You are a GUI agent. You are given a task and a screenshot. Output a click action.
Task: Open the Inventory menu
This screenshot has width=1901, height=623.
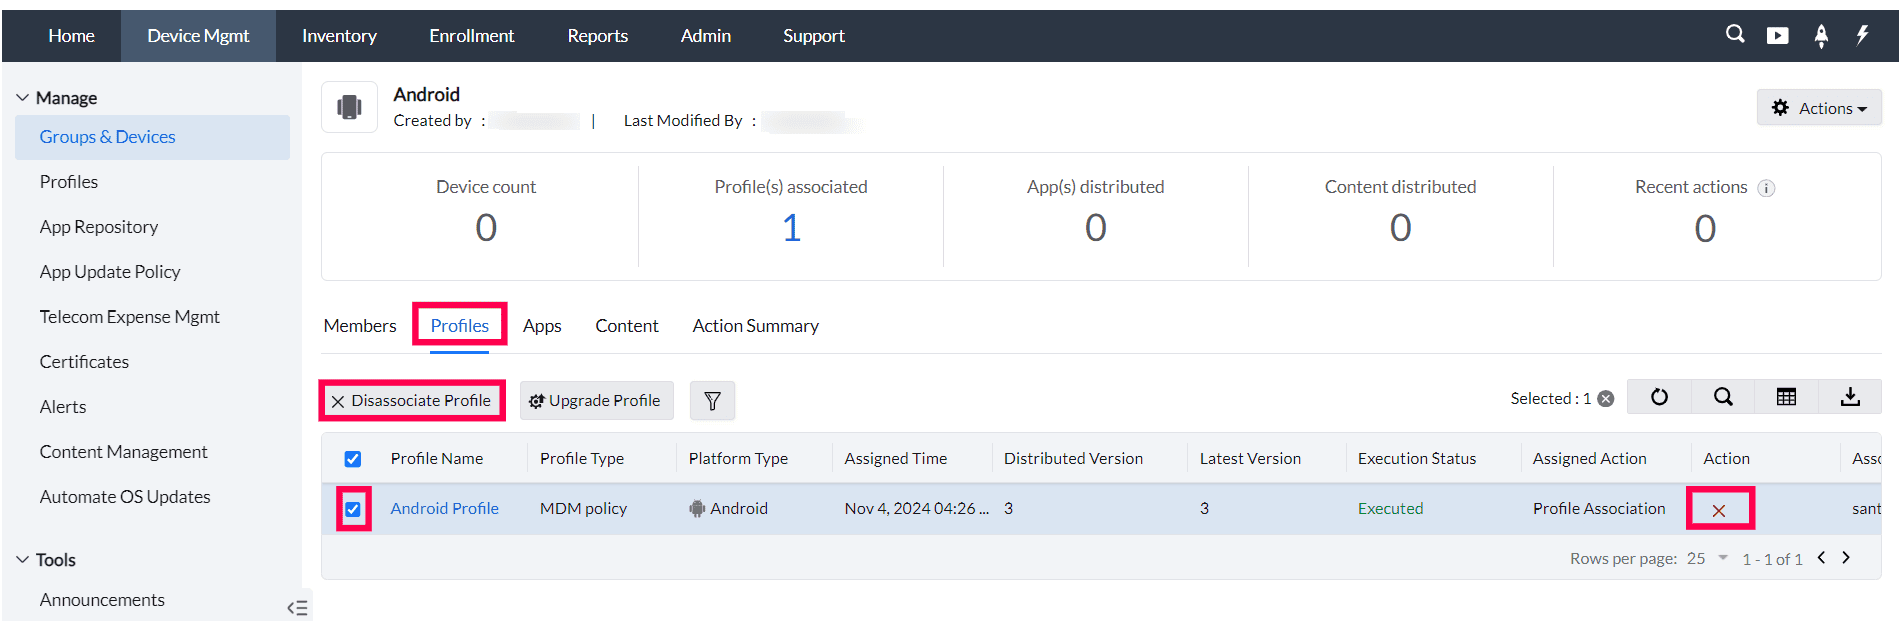pyautogui.click(x=339, y=36)
